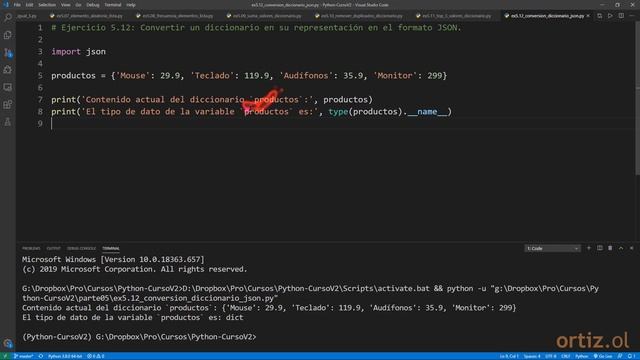This screenshot has height=360, width=640.
Task: Split the editor to the right
Action: pyautogui.click(x=621, y=16)
